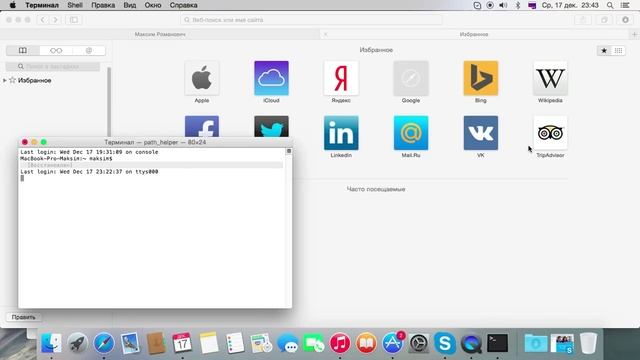Open the Bing favorite tile

coord(481,78)
